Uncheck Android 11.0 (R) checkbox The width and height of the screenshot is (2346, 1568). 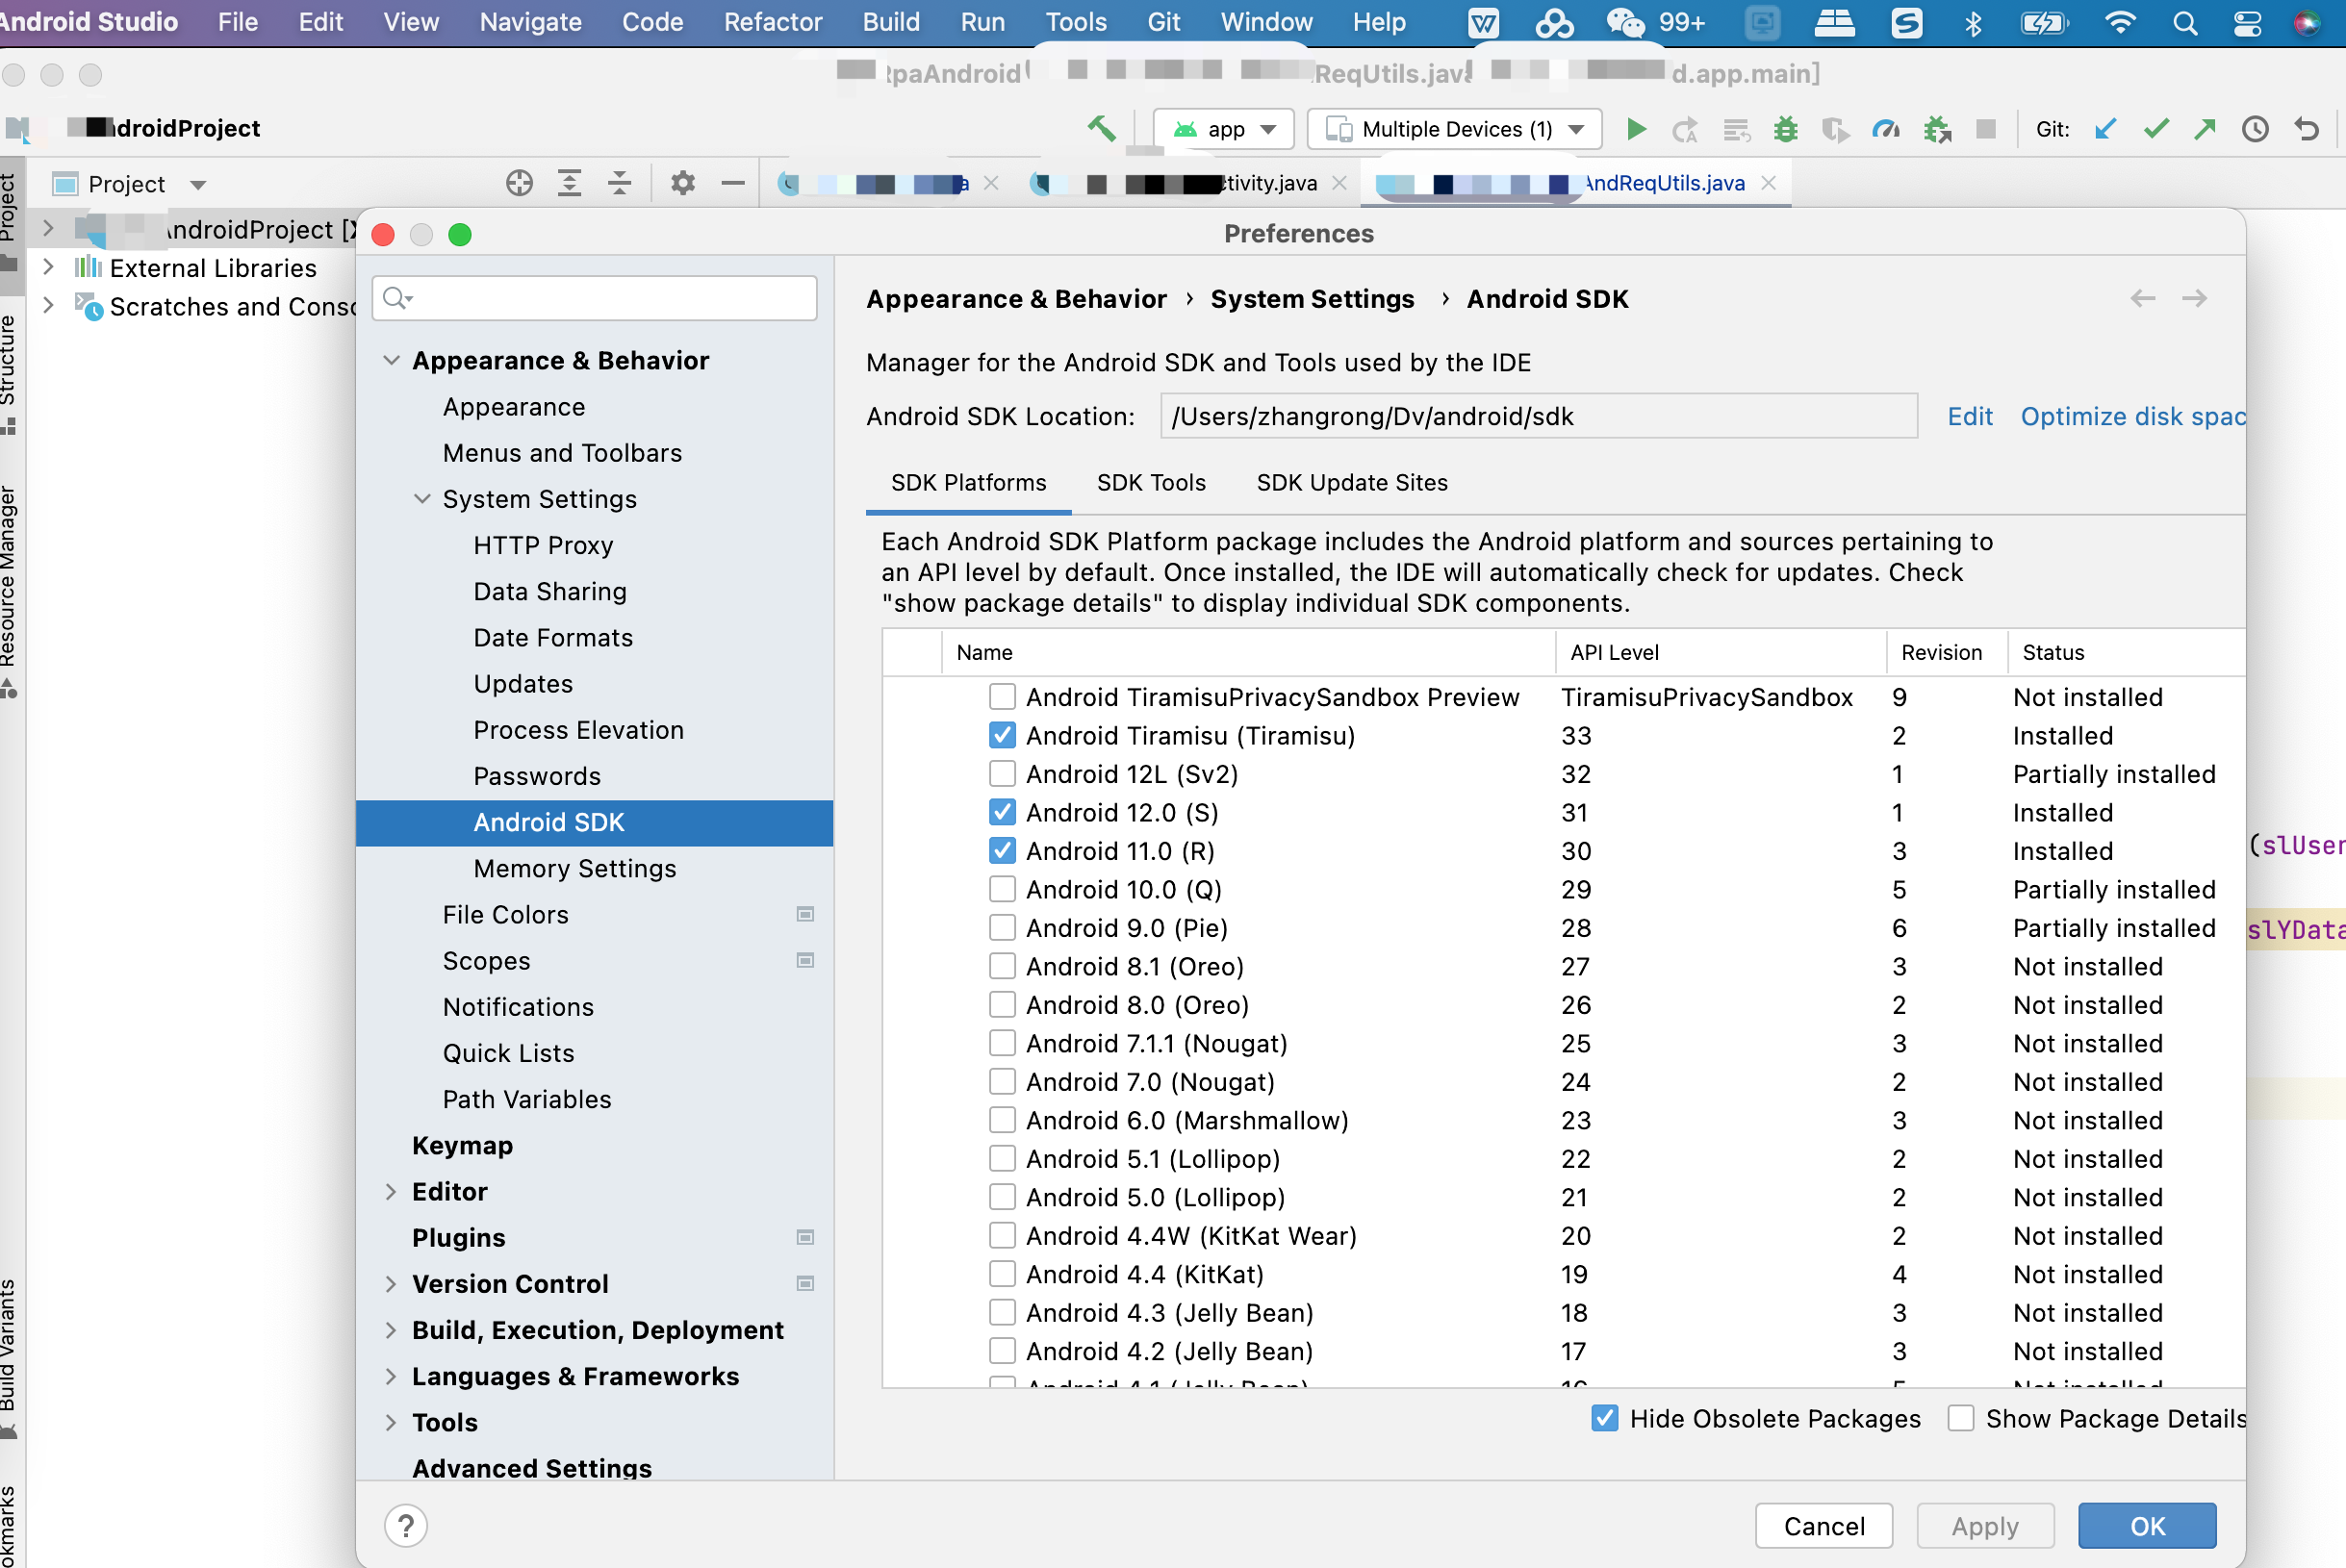tap(1002, 850)
